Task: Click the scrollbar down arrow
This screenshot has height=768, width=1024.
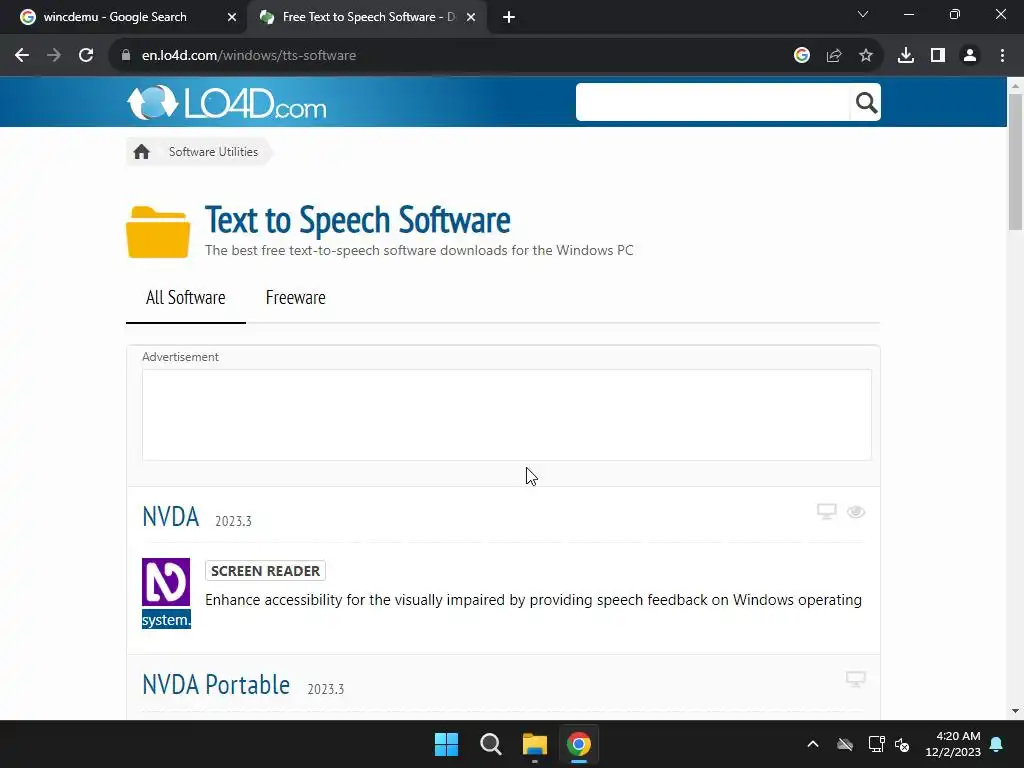Action: tap(1015, 711)
